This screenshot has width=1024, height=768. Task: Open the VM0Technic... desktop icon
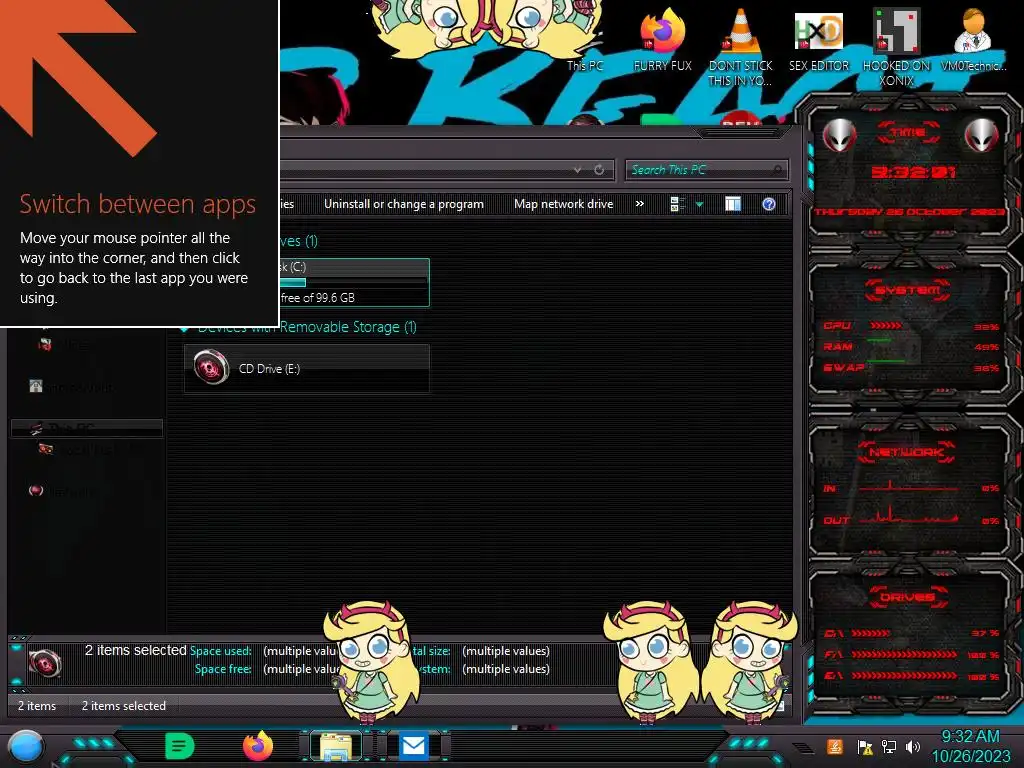[973, 39]
